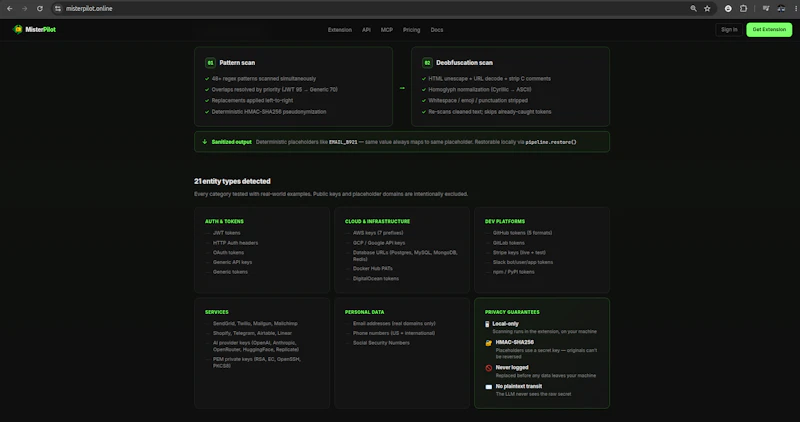This screenshot has height=422, width=800.
Task: Click checkmark beside HTML unescape line
Action: (x=424, y=79)
